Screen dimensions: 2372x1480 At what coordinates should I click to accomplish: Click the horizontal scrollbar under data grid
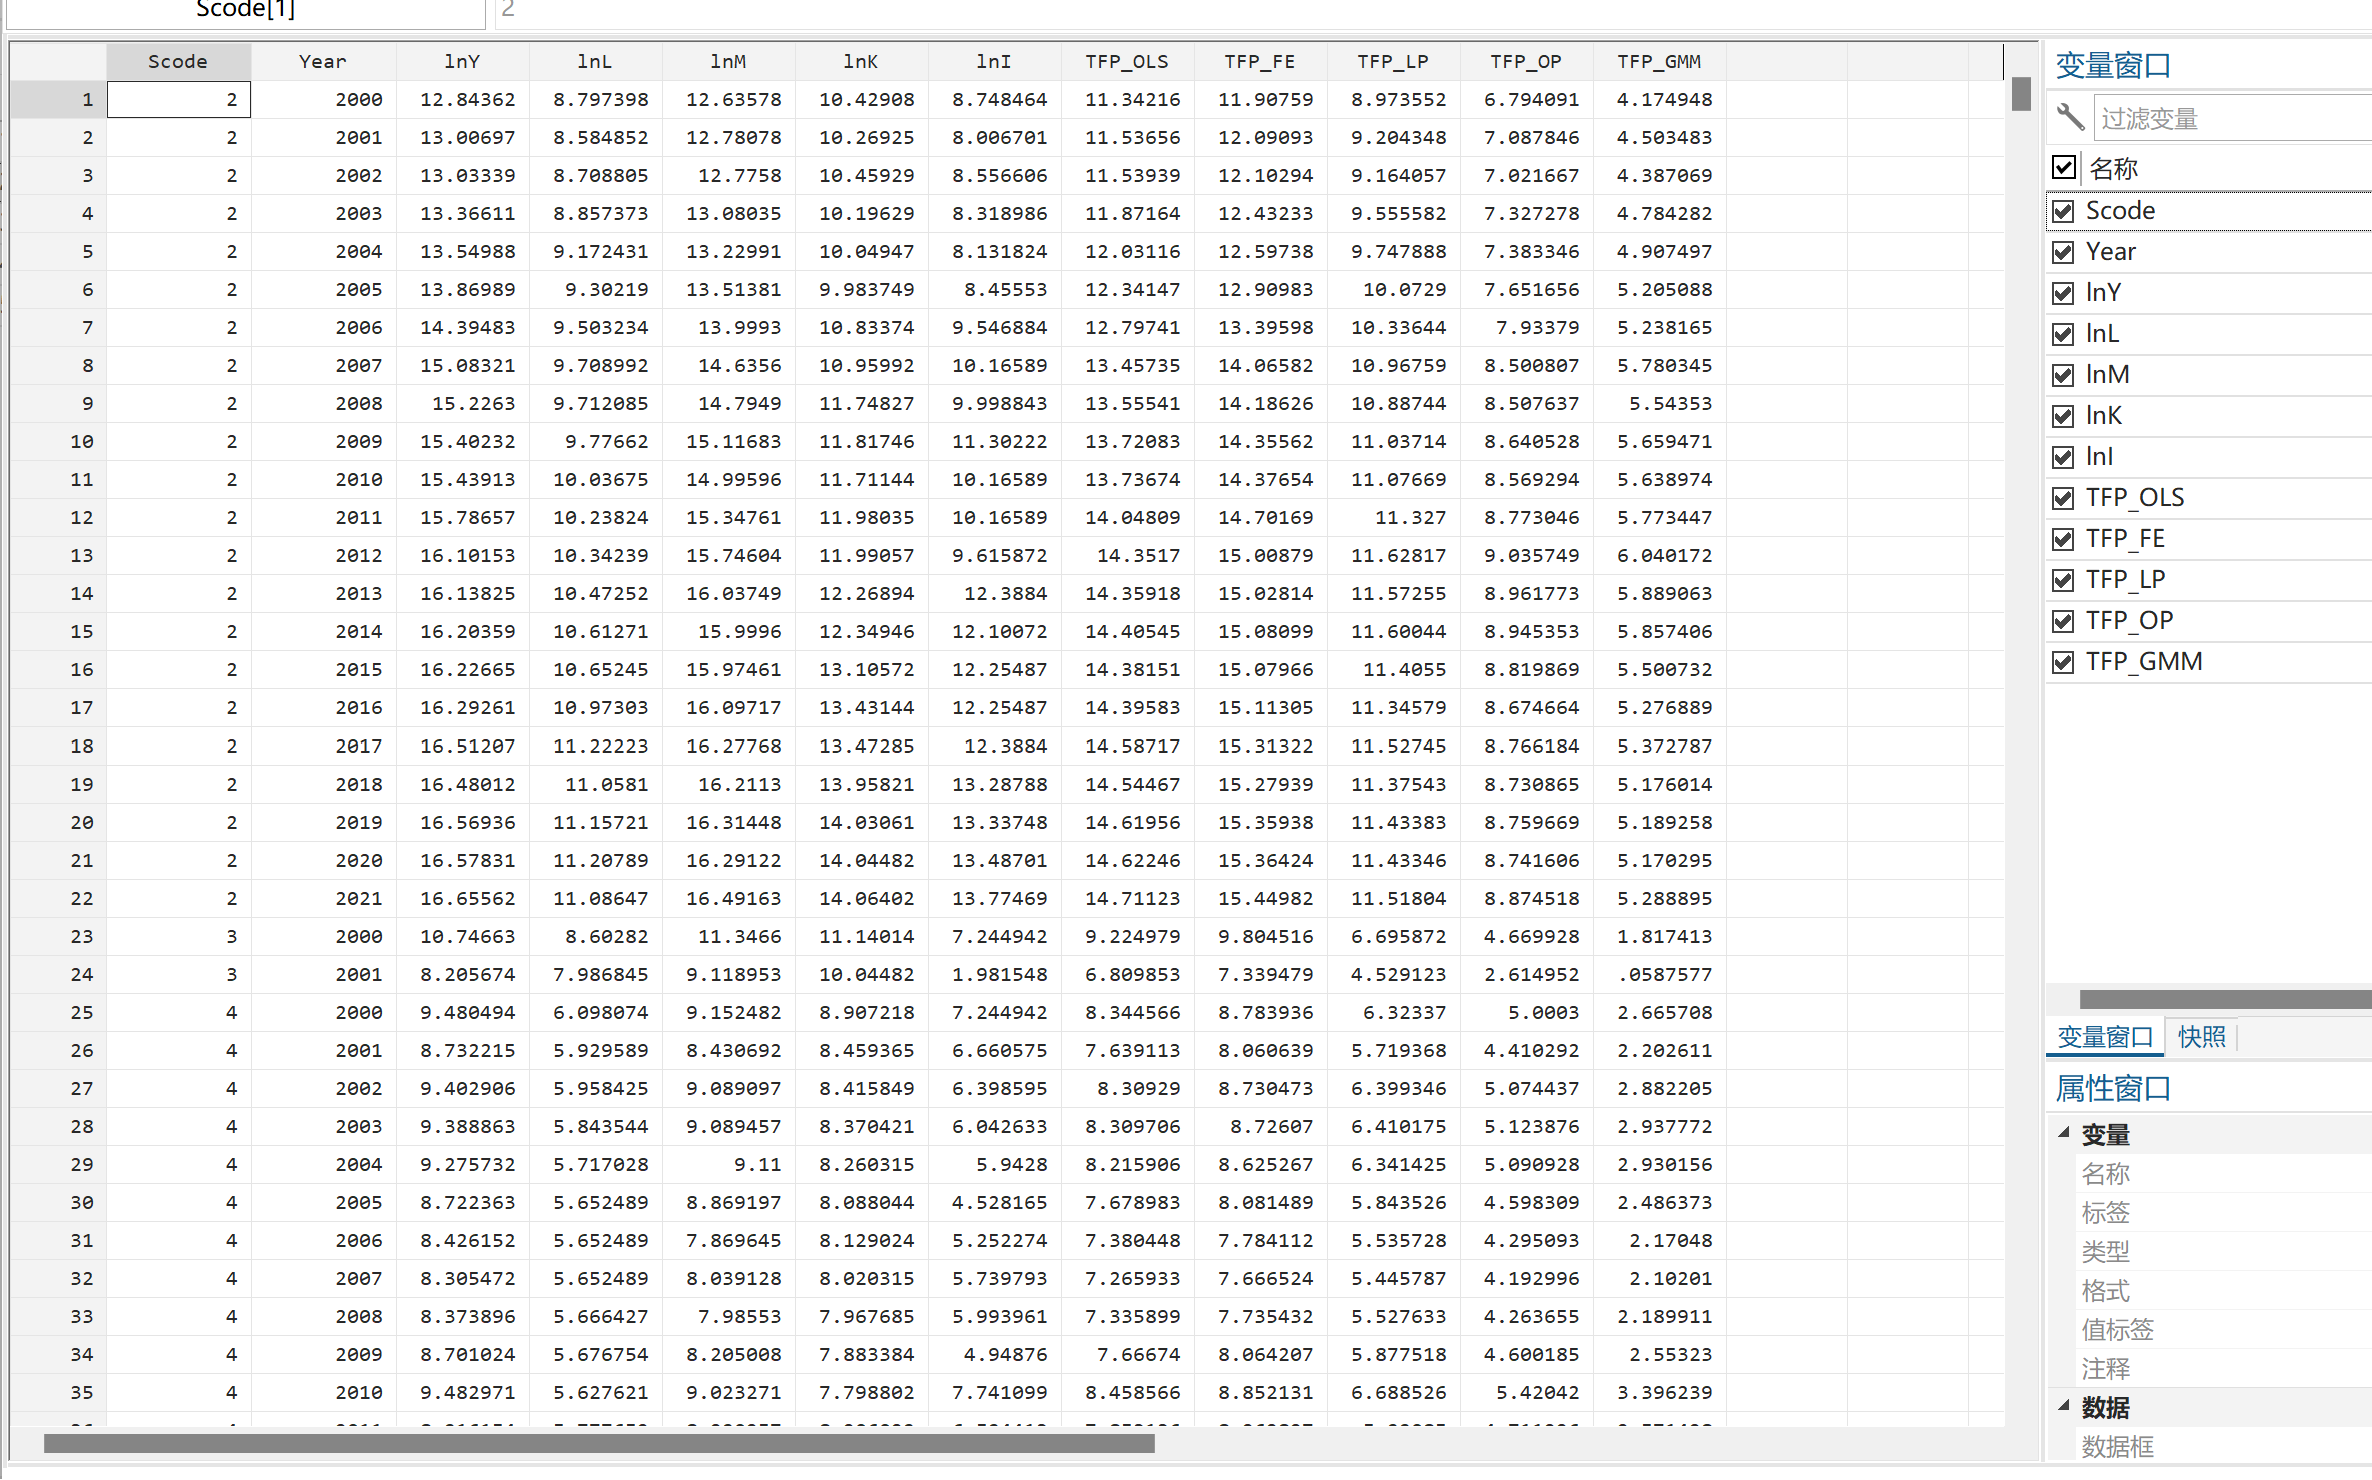pos(600,1443)
